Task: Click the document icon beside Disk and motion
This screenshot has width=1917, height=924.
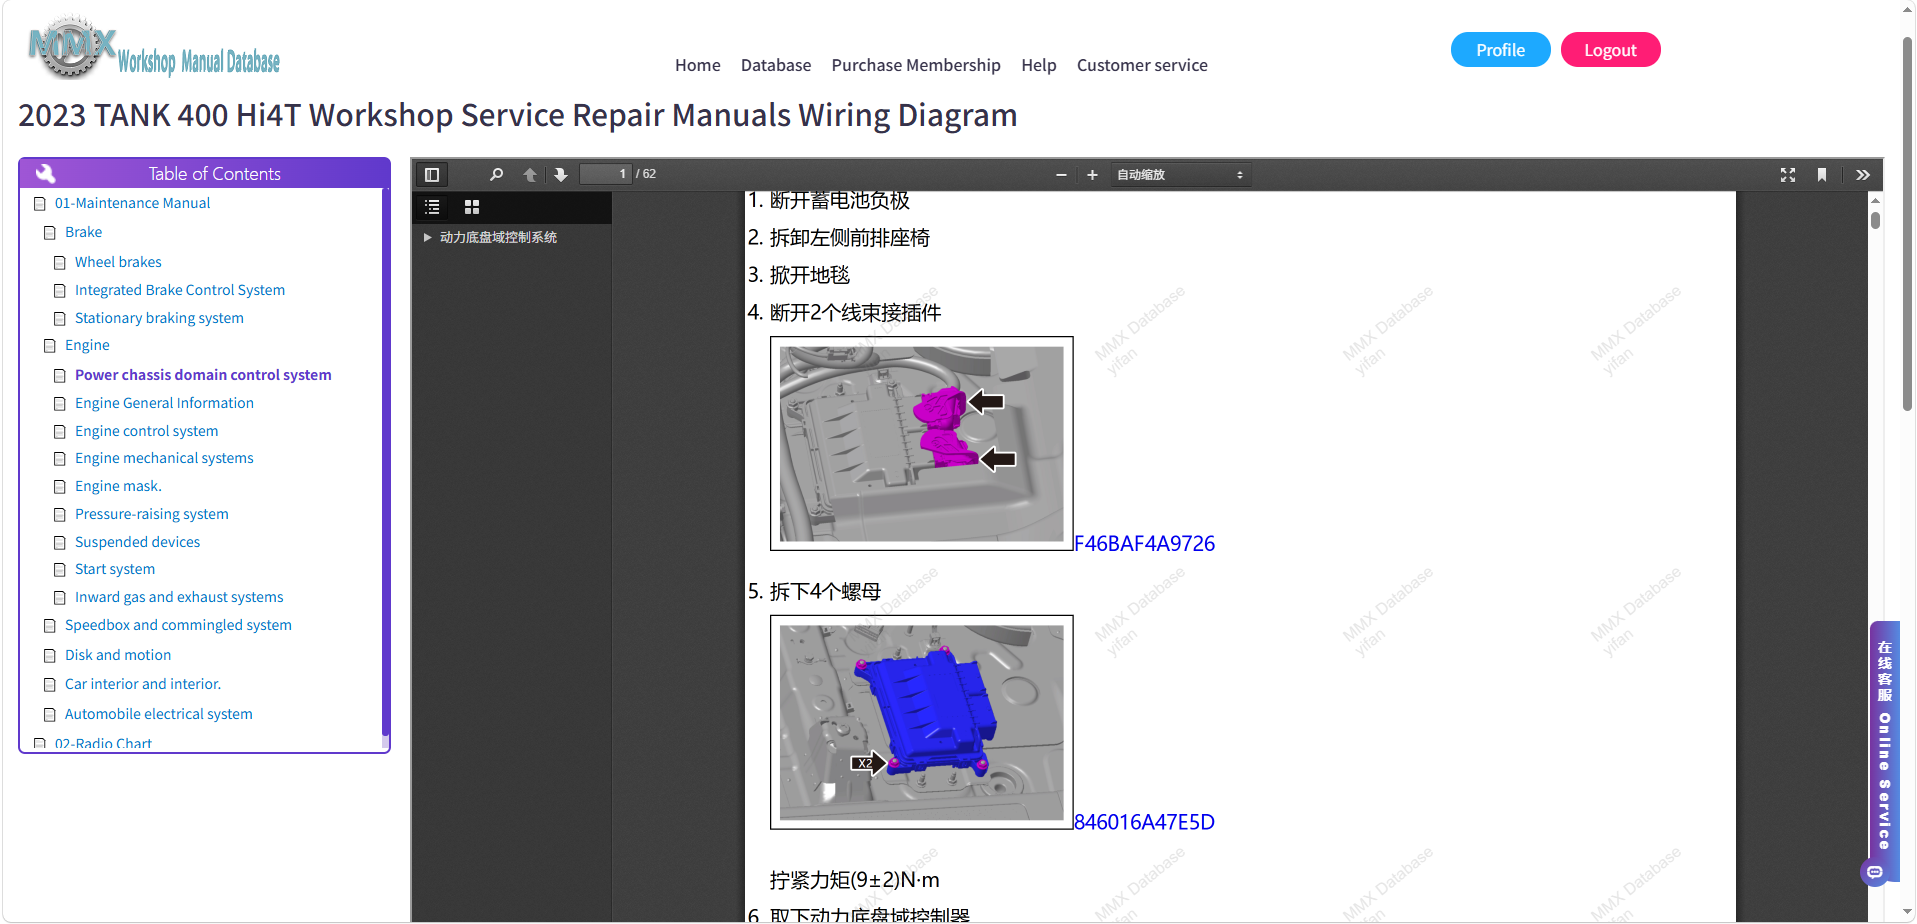Action: coord(50,656)
